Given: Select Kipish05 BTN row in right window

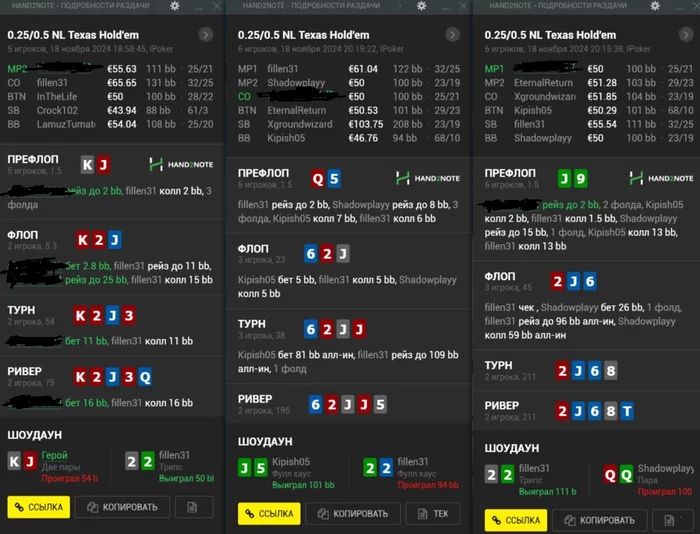Looking at the screenshot, I should click(x=589, y=110).
